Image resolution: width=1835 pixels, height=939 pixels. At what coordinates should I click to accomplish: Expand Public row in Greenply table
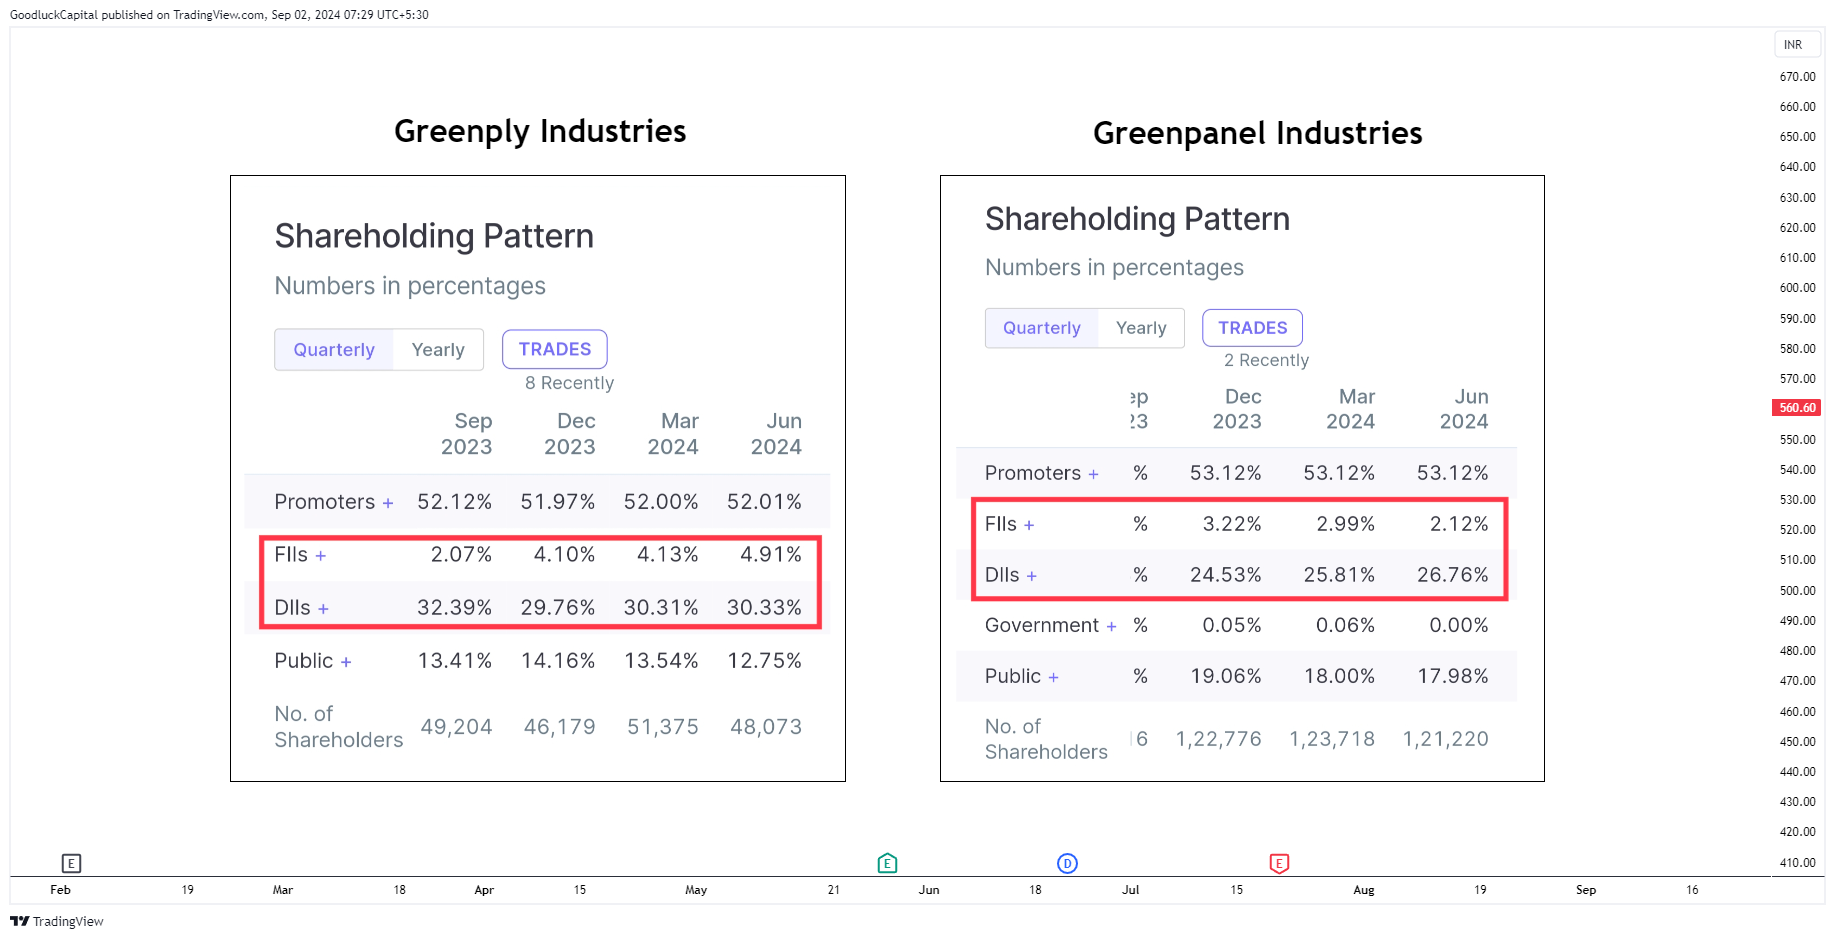point(346,662)
